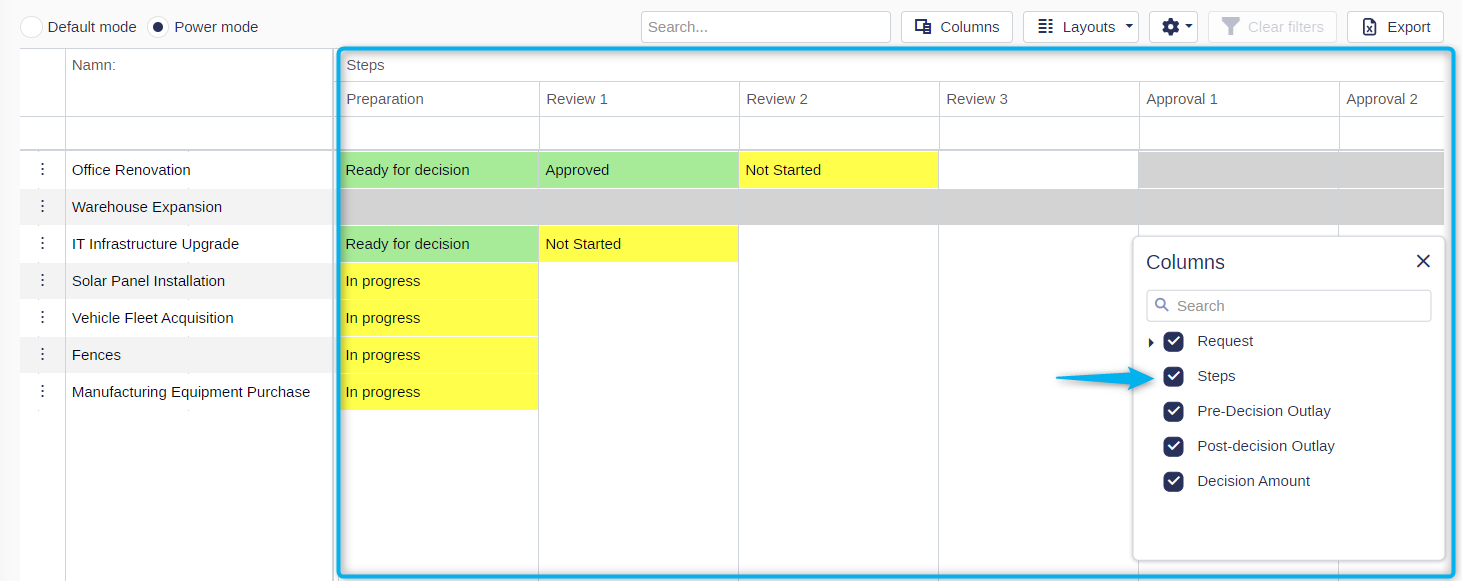Screen dimensions: 1462x581
Task: Select the Fences row name
Action: pos(96,355)
